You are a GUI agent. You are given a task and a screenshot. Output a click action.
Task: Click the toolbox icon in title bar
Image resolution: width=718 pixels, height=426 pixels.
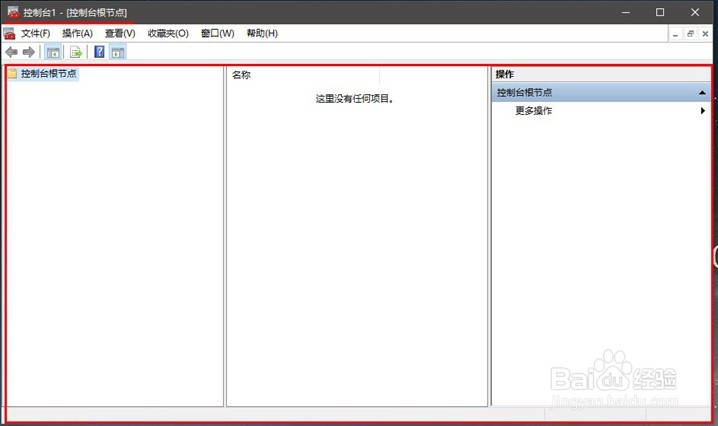coord(13,12)
